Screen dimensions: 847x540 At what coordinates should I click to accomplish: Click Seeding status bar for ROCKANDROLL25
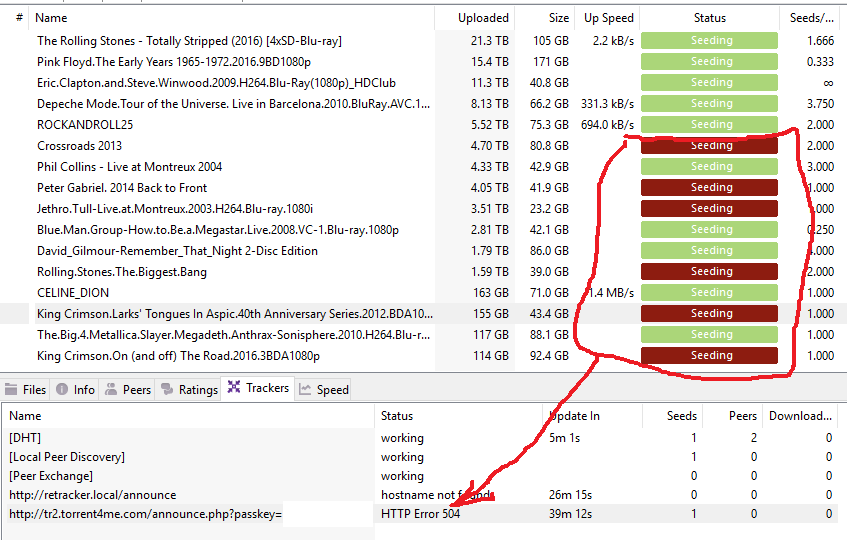coord(709,125)
